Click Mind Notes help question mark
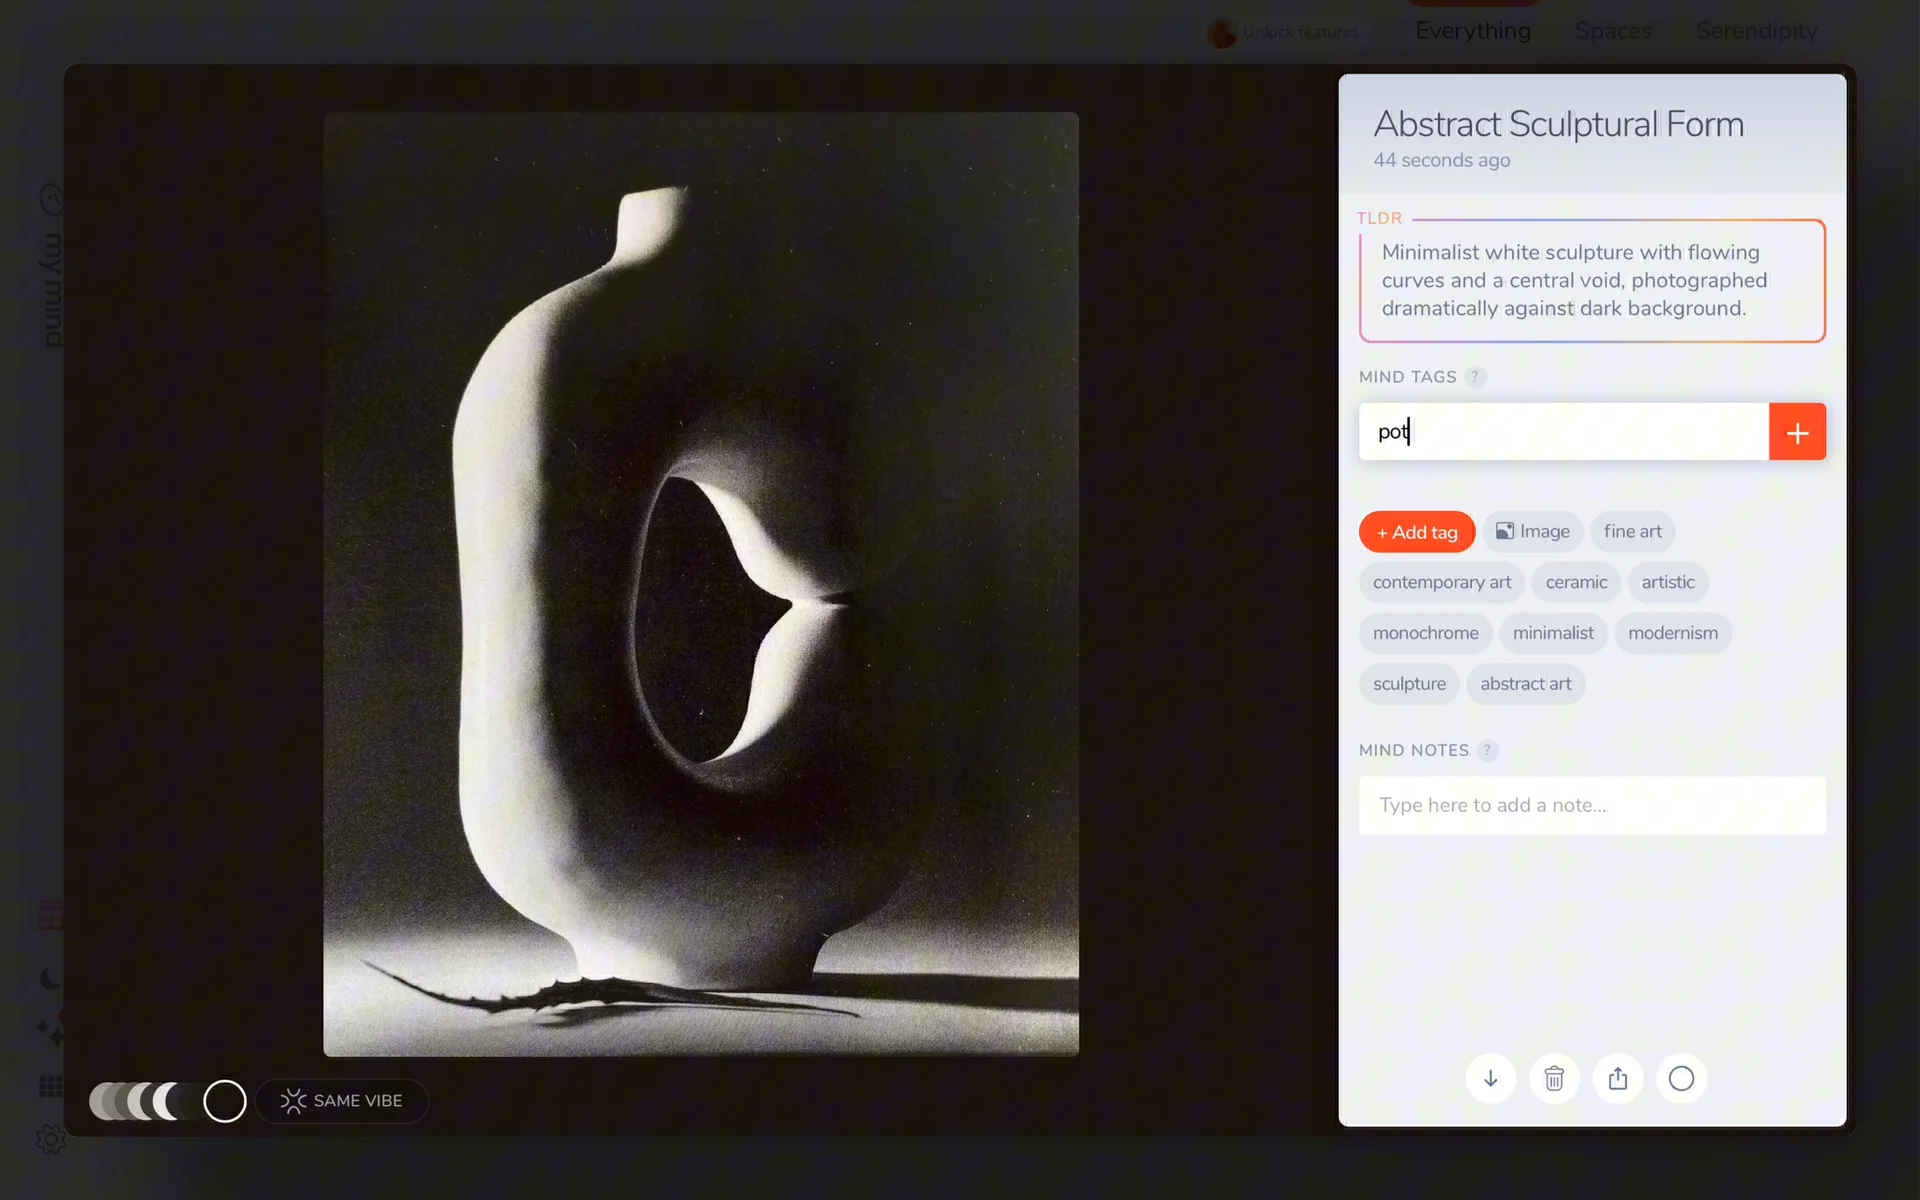This screenshot has height=1200, width=1920. coord(1487,750)
